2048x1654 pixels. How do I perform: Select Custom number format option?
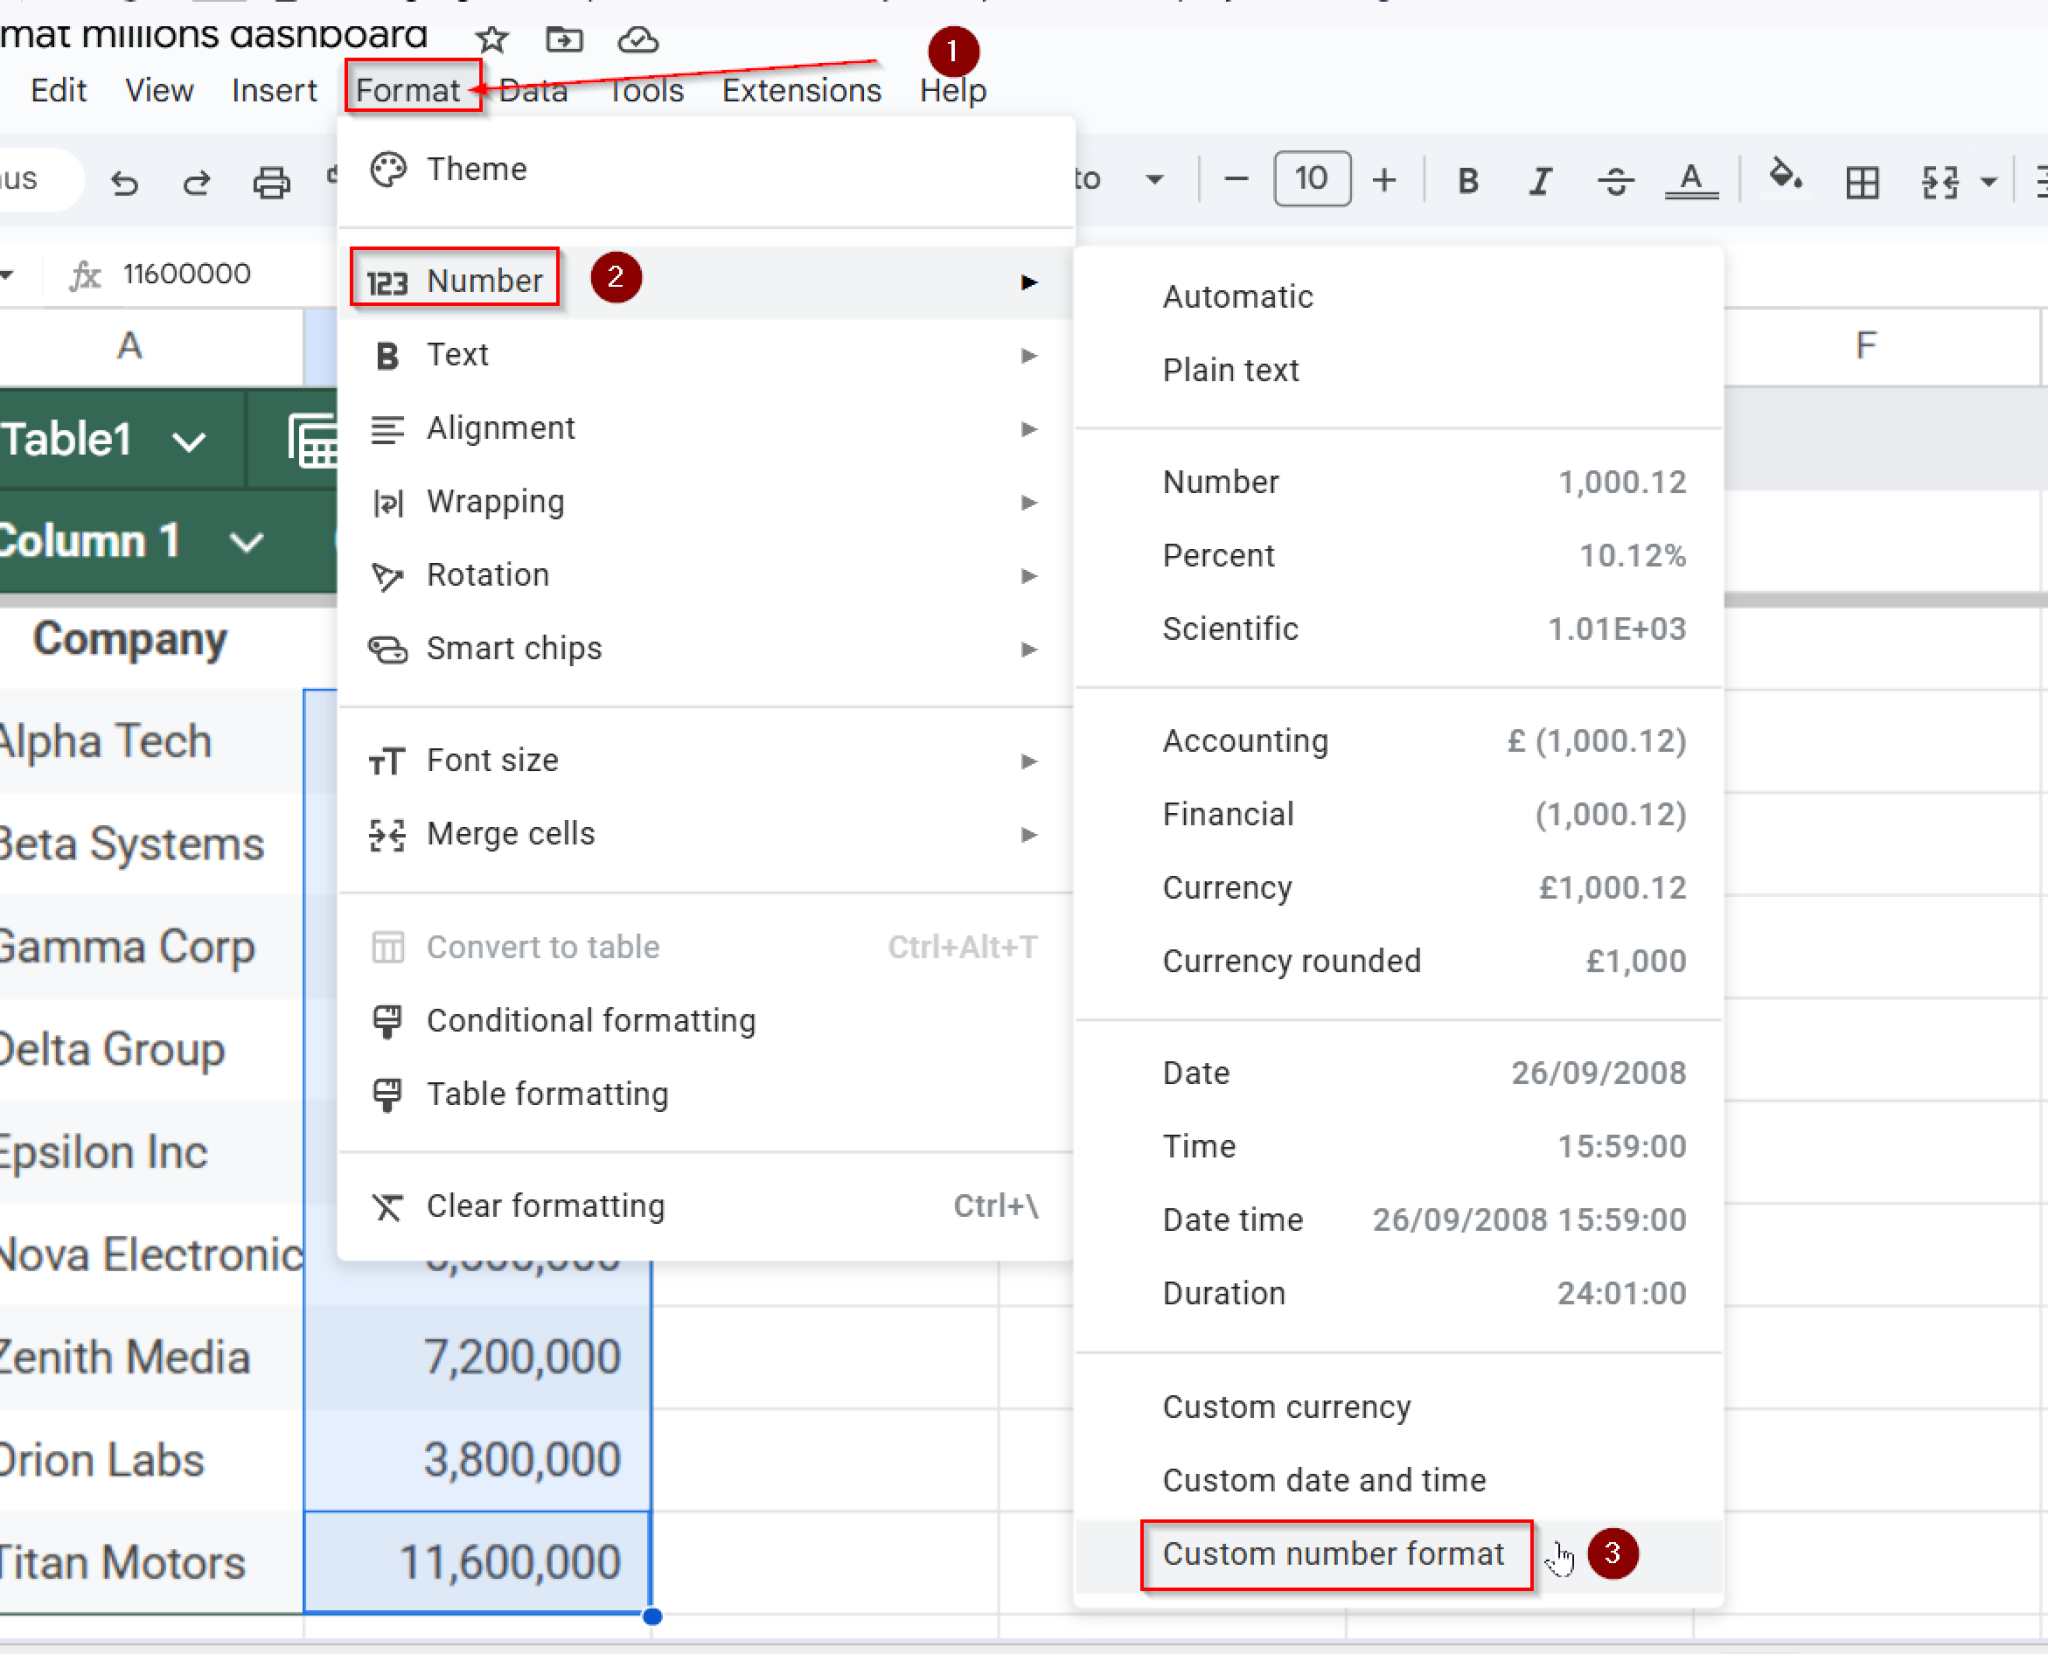[x=1333, y=1554]
